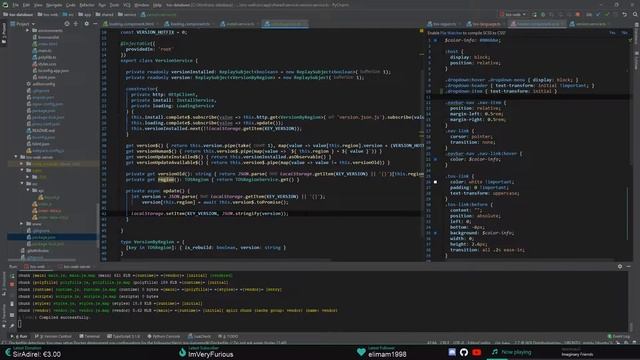
Task: Click the Discord icon in stream overlay
Action: [452, 352]
